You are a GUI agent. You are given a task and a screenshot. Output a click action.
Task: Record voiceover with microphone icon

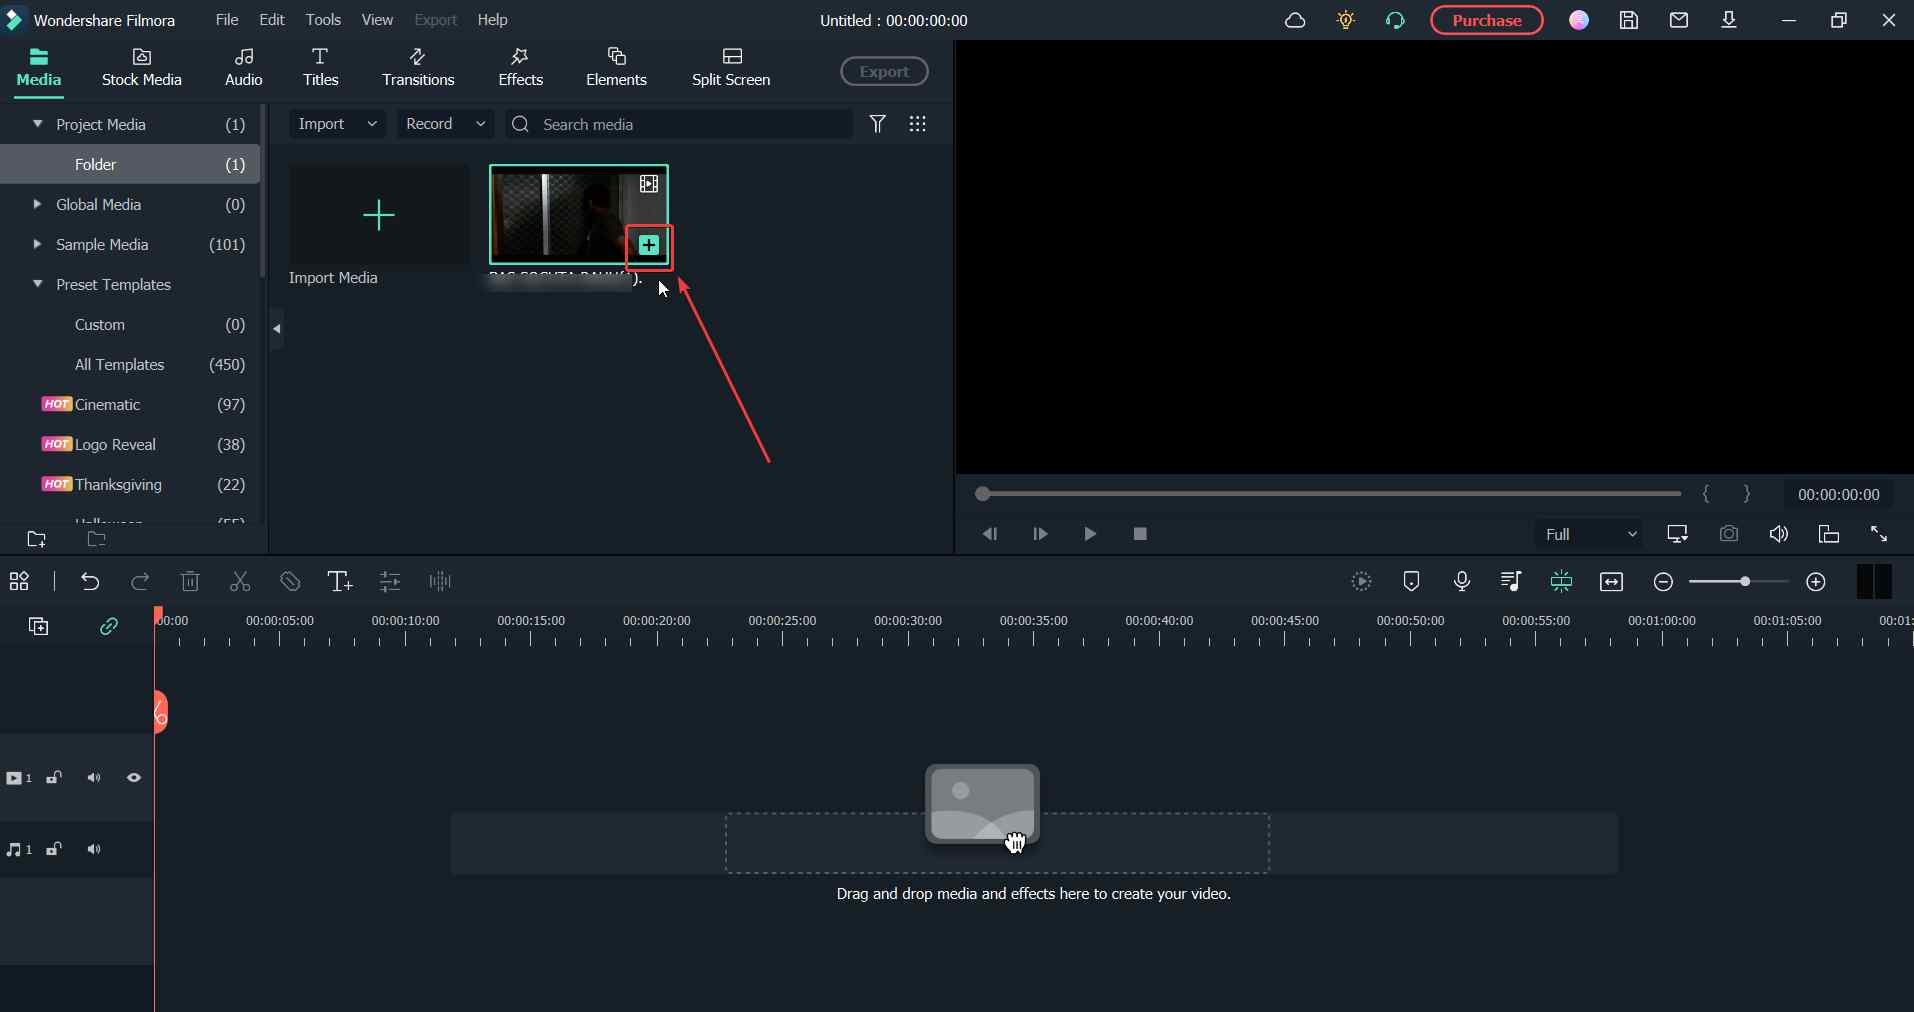point(1462,581)
